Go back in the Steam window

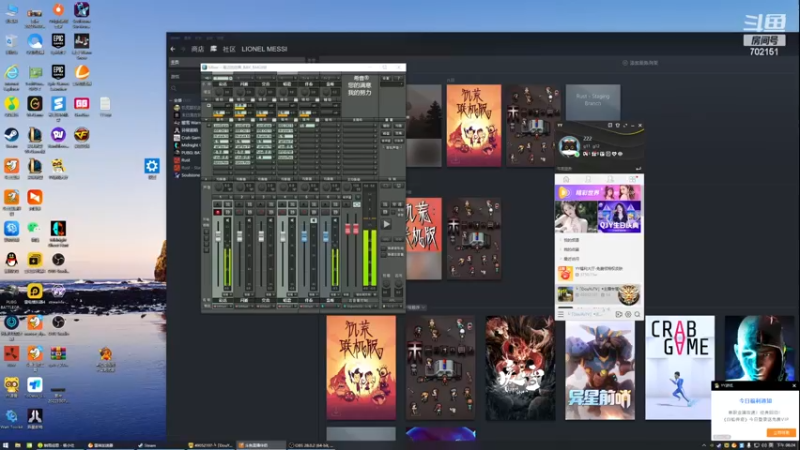point(173,49)
